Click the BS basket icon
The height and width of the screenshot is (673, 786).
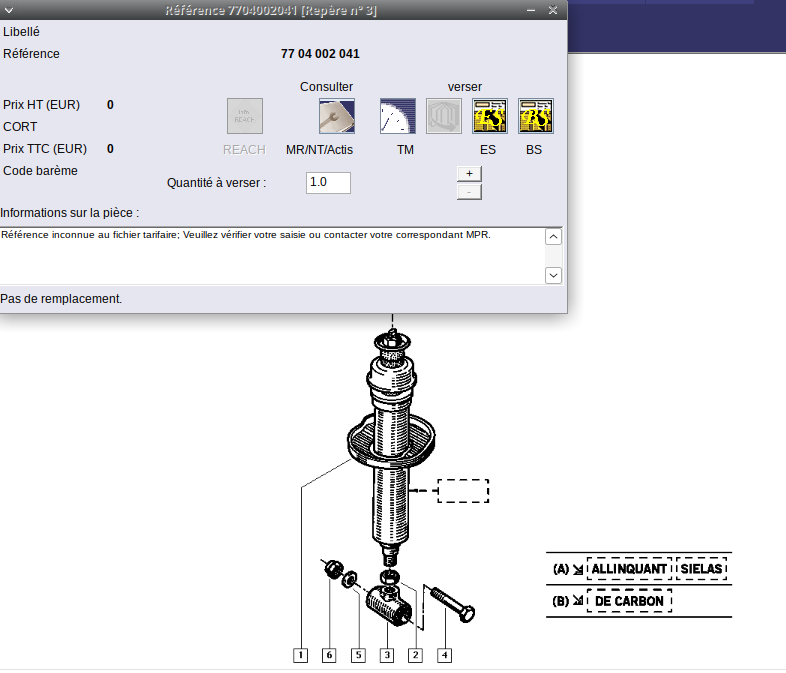(536, 116)
